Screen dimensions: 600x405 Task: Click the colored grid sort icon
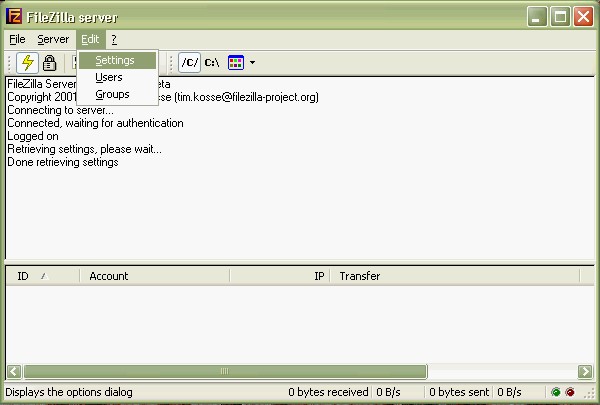(x=236, y=62)
